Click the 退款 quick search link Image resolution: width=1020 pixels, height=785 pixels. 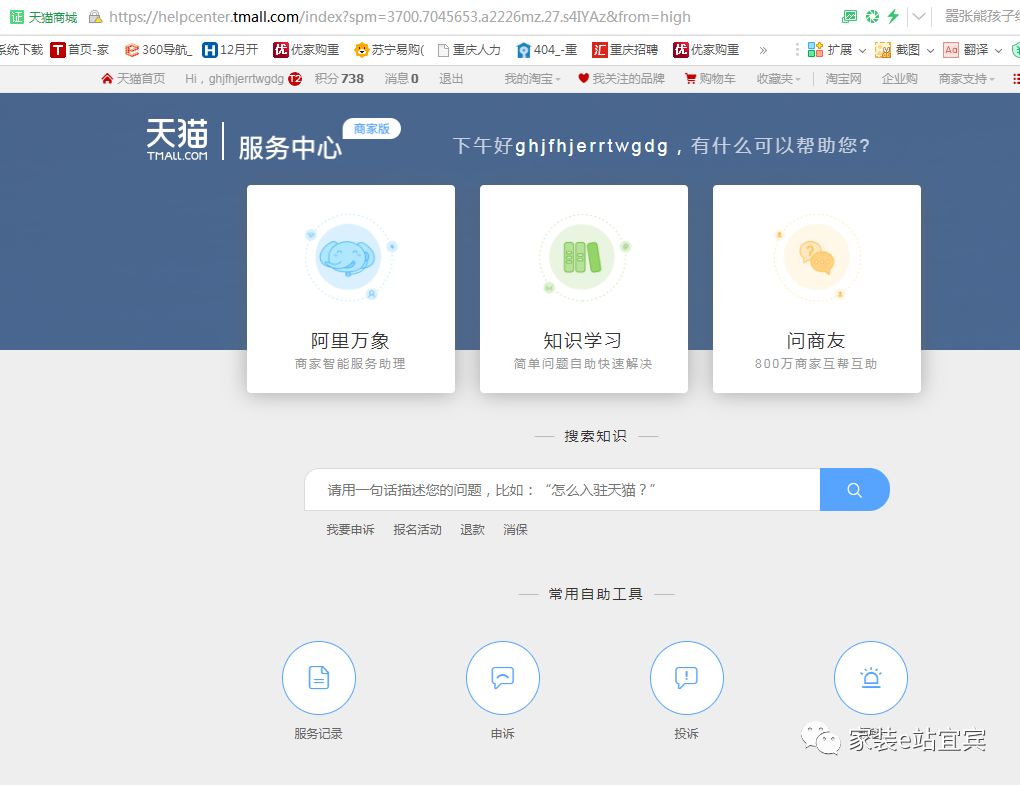point(472,529)
